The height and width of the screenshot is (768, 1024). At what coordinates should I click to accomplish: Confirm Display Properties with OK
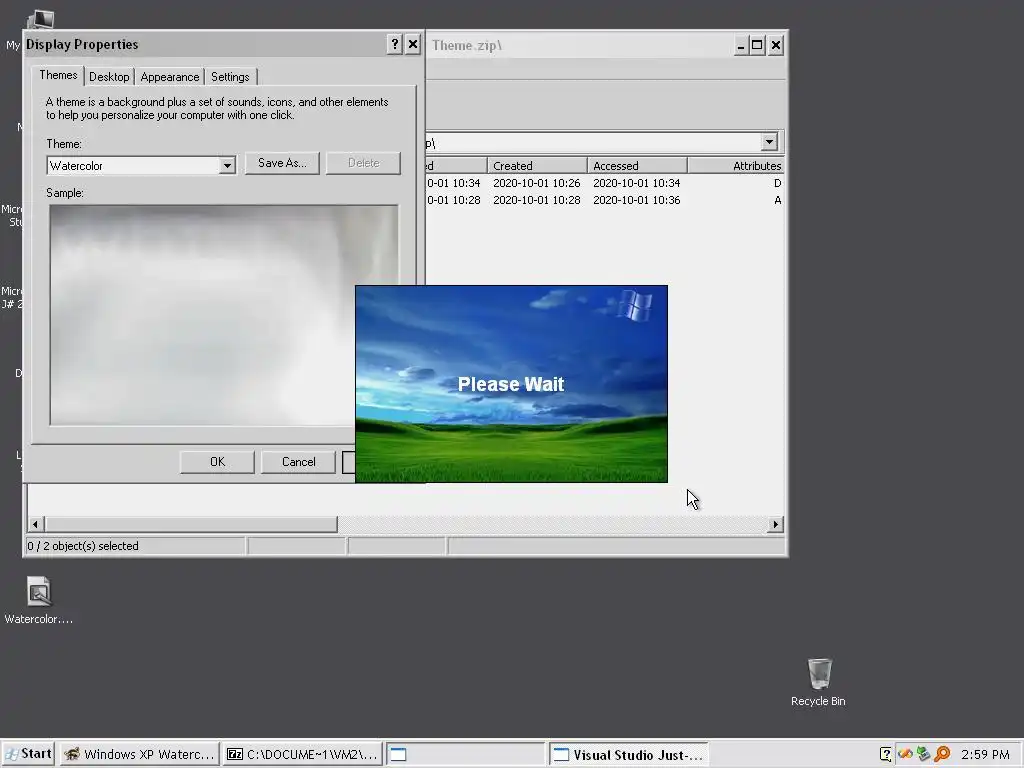click(217, 462)
